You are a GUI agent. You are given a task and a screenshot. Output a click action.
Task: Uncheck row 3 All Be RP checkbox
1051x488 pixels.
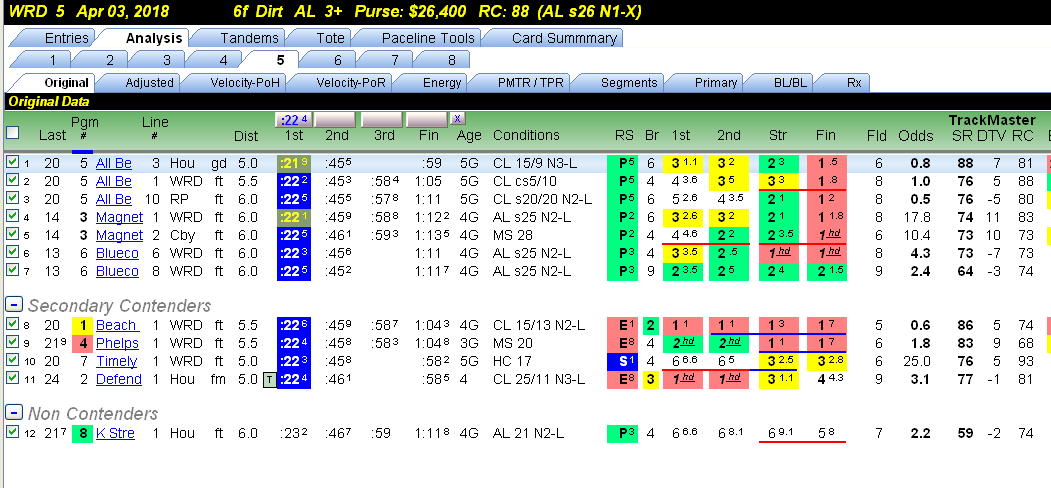(x=11, y=199)
